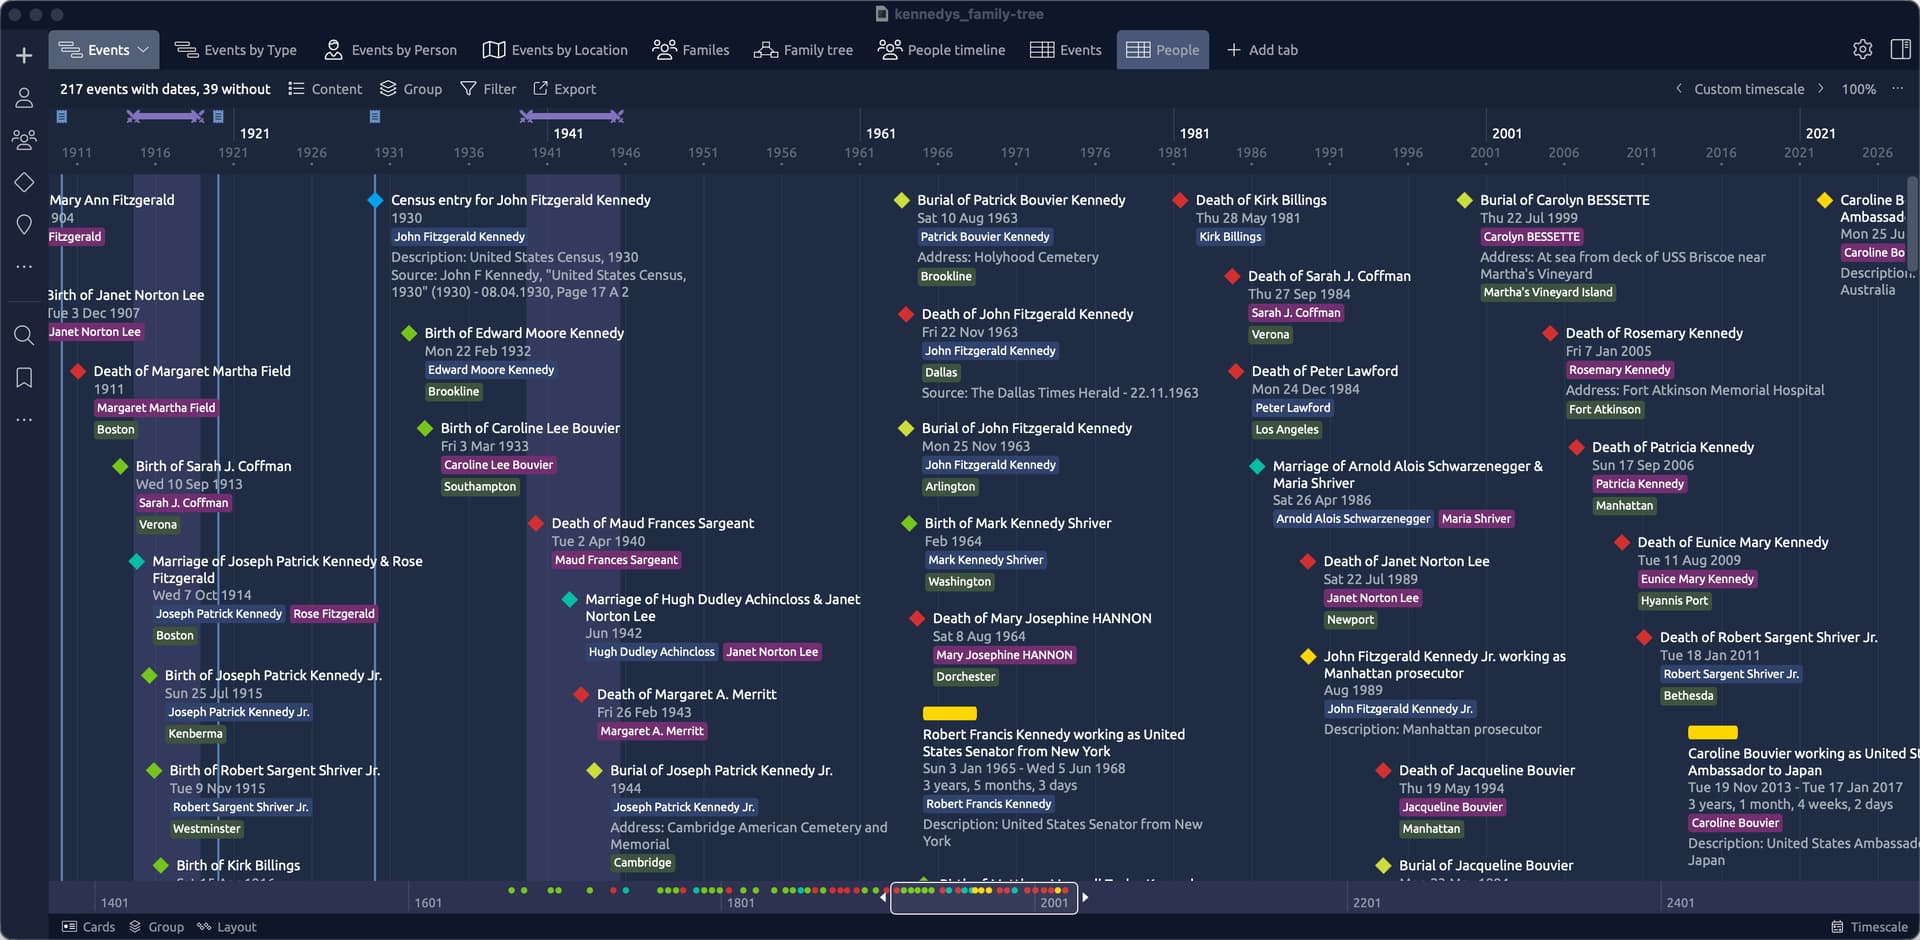Click the Export button
This screenshot has height=940, width=1920.
point(564,89)
